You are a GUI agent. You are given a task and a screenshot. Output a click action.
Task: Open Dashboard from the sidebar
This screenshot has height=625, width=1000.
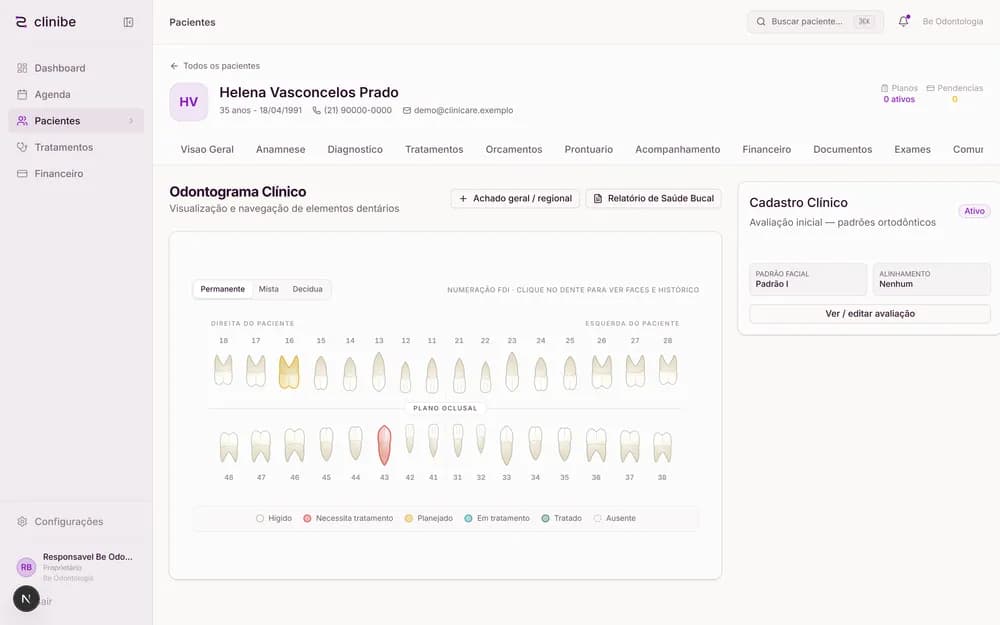(x=76, y=68)
